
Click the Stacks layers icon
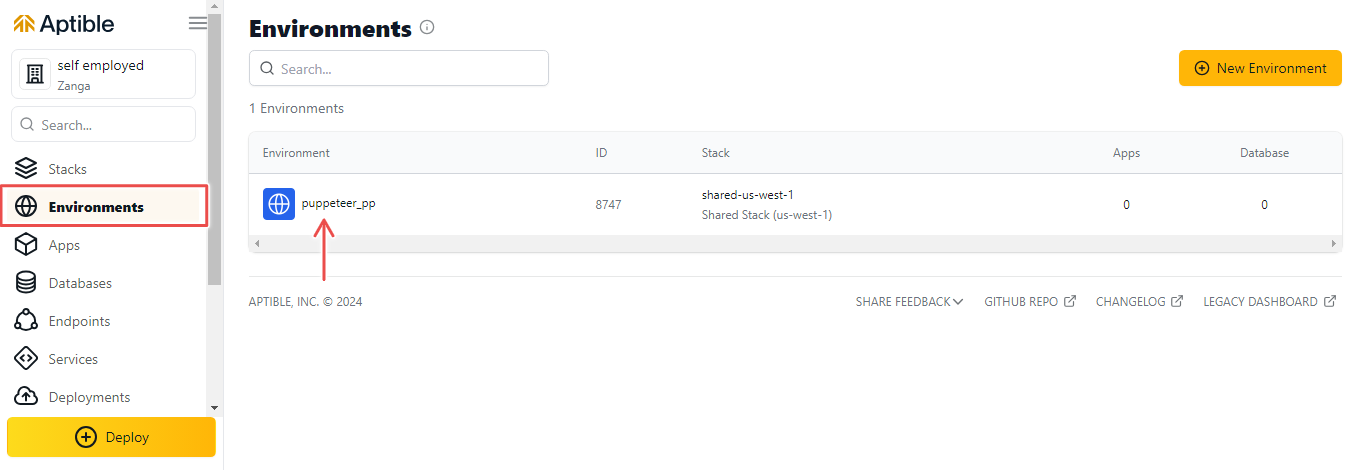pyautogui.click(x=27, y=169)
